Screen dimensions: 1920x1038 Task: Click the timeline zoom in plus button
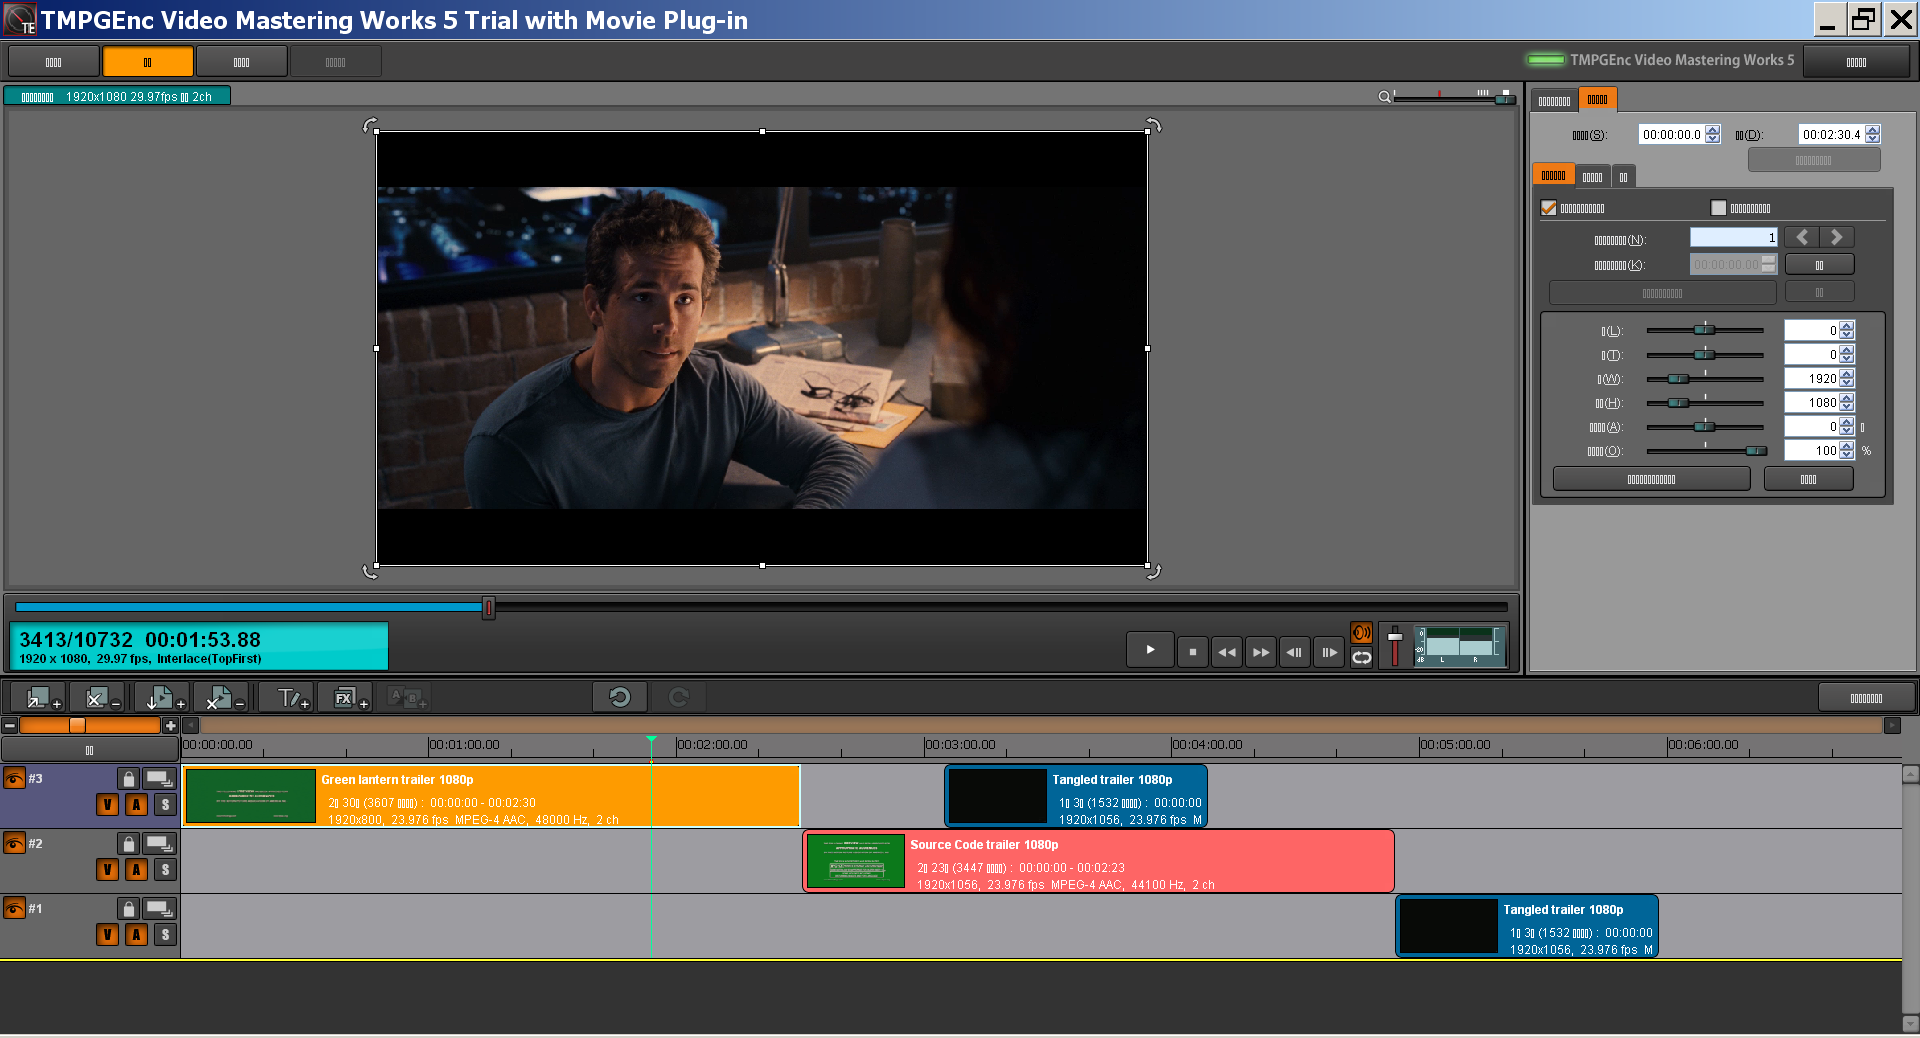click(171, 726)
